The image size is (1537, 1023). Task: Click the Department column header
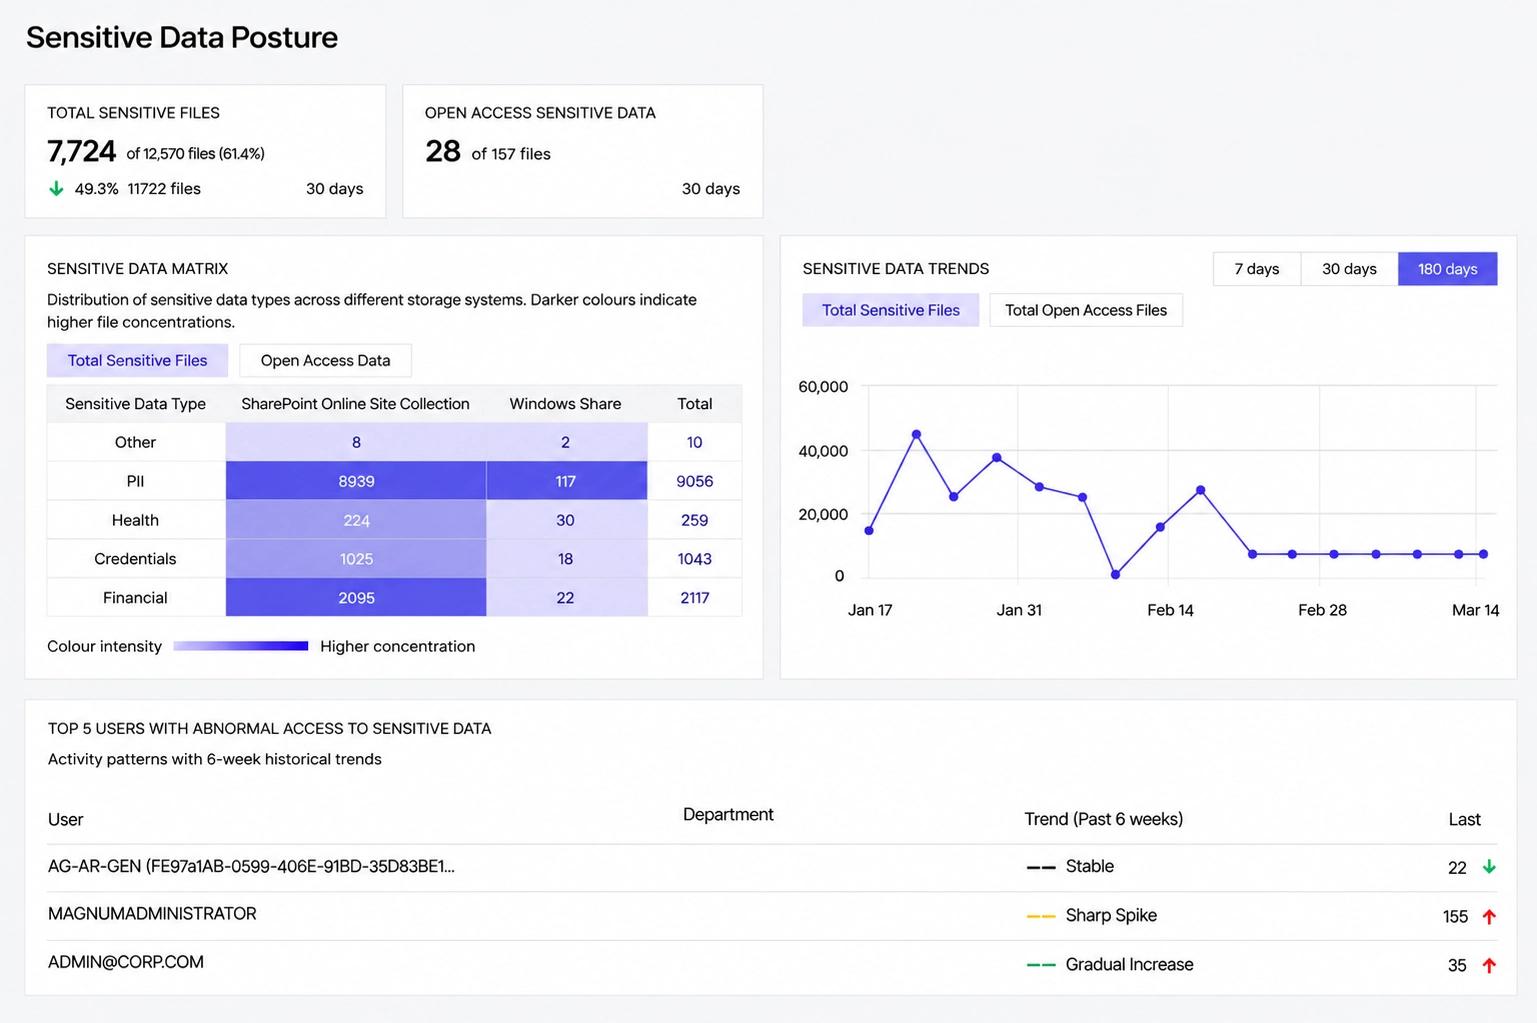click(728, 814)
